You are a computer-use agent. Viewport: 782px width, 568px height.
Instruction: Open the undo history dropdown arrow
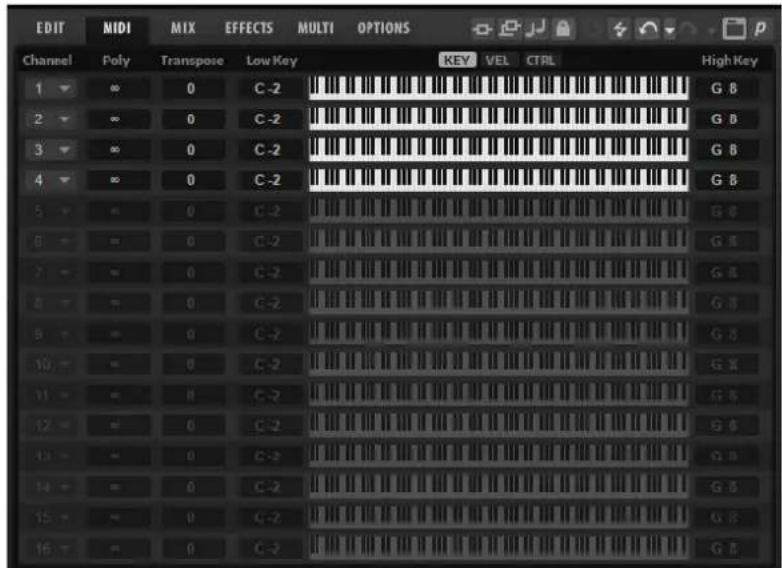click(x=670, y=30)
